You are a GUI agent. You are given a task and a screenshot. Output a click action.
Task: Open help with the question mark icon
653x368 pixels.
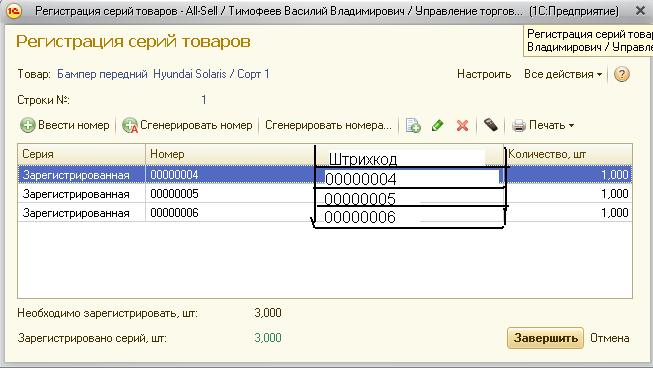[x=621, y=75]
